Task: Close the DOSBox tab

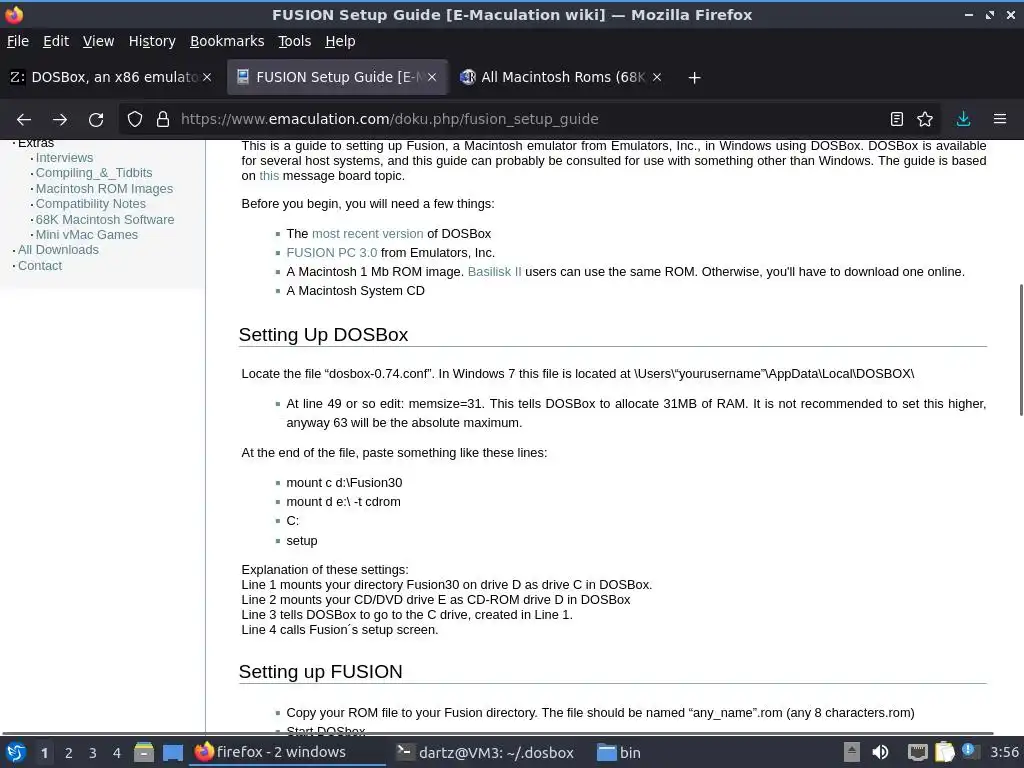Action: pos(207,77)
